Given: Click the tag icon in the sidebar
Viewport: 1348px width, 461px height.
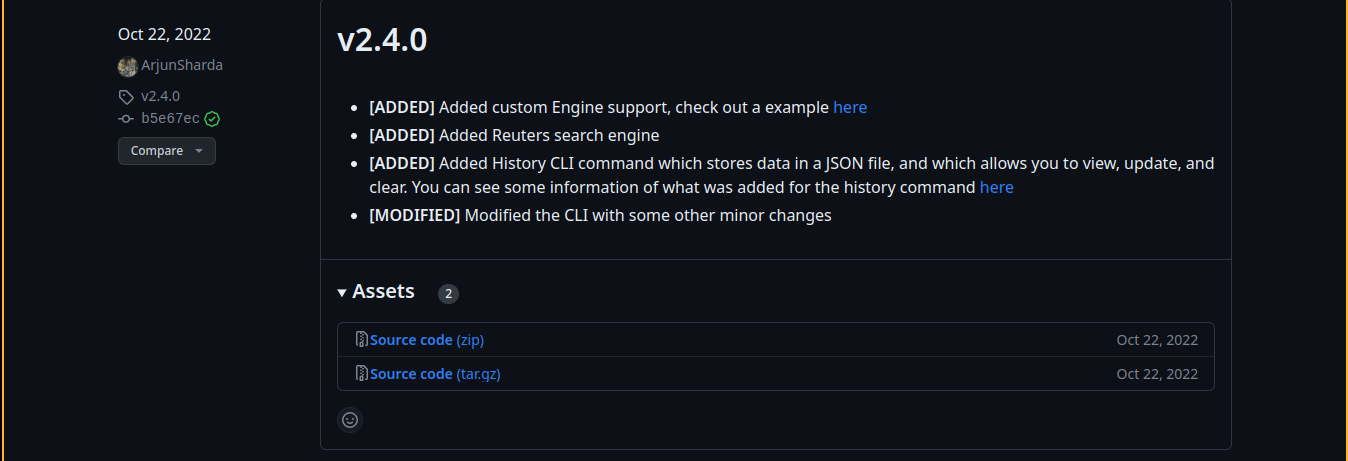Looking at the screenshot, I should (x=126, y=97).
